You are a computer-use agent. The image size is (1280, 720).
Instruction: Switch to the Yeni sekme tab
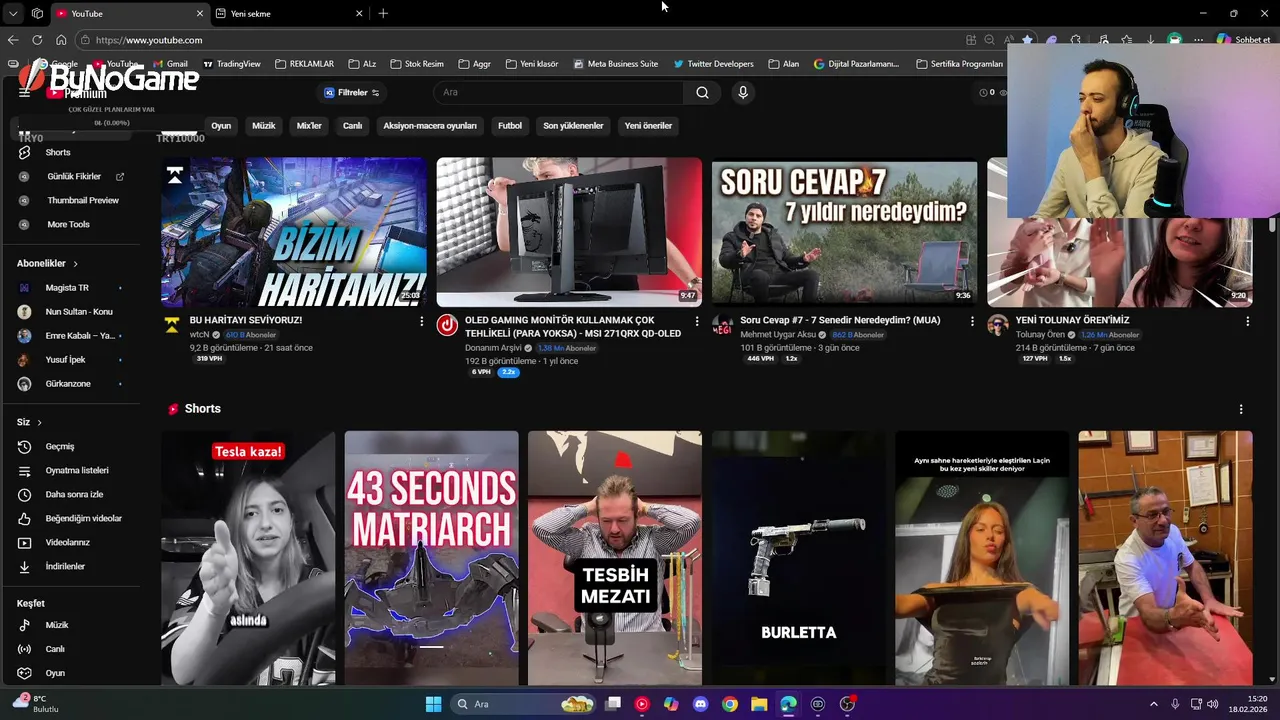pyautogui.click(x=288, y=13)
